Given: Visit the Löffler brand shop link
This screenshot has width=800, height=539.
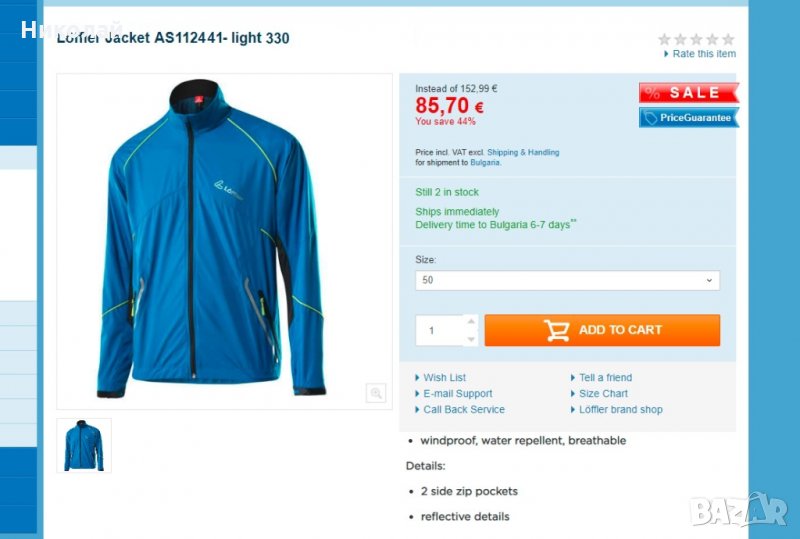Looking at the screenshot, I should 620,409.
